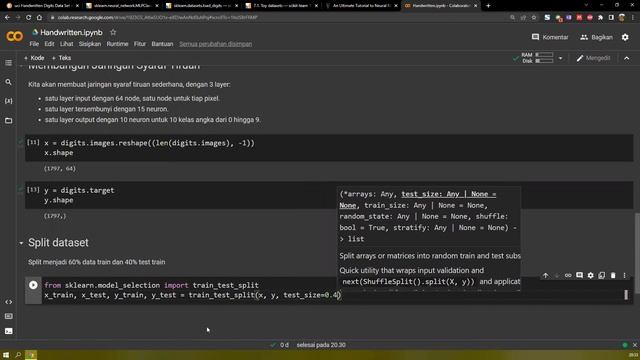Switch to the Handwritten Digits Data Set tab
640x360 pixels.
pos(41,6)
